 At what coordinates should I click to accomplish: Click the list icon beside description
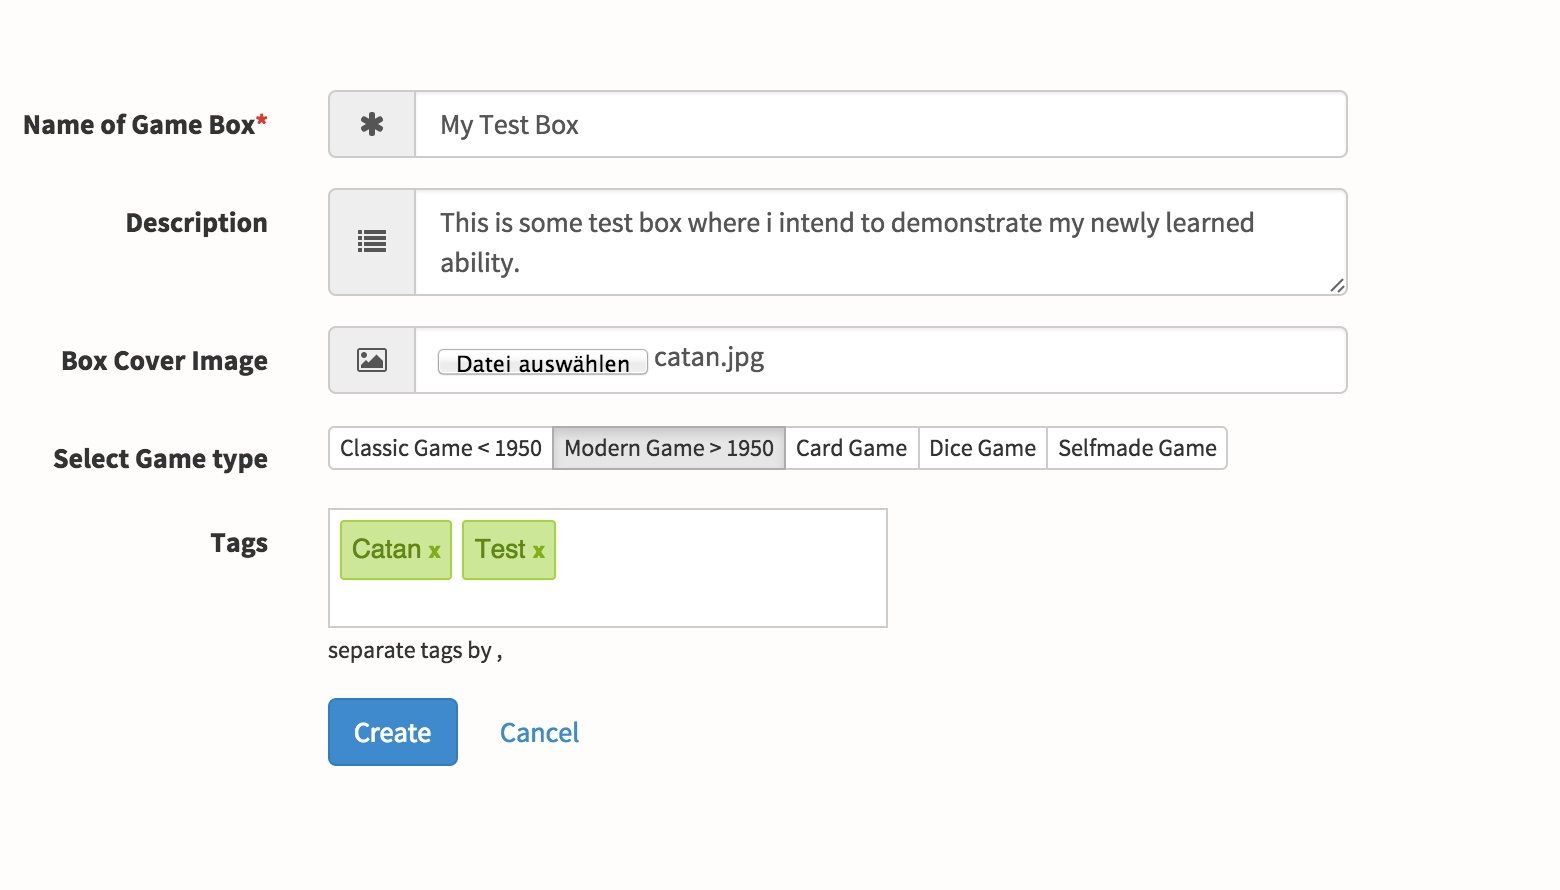point(372,242)
